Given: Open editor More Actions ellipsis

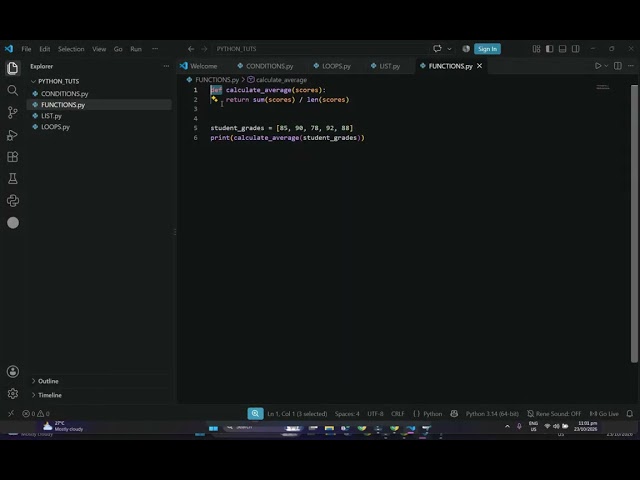Looking at the screenshot, I should [631, 66].
